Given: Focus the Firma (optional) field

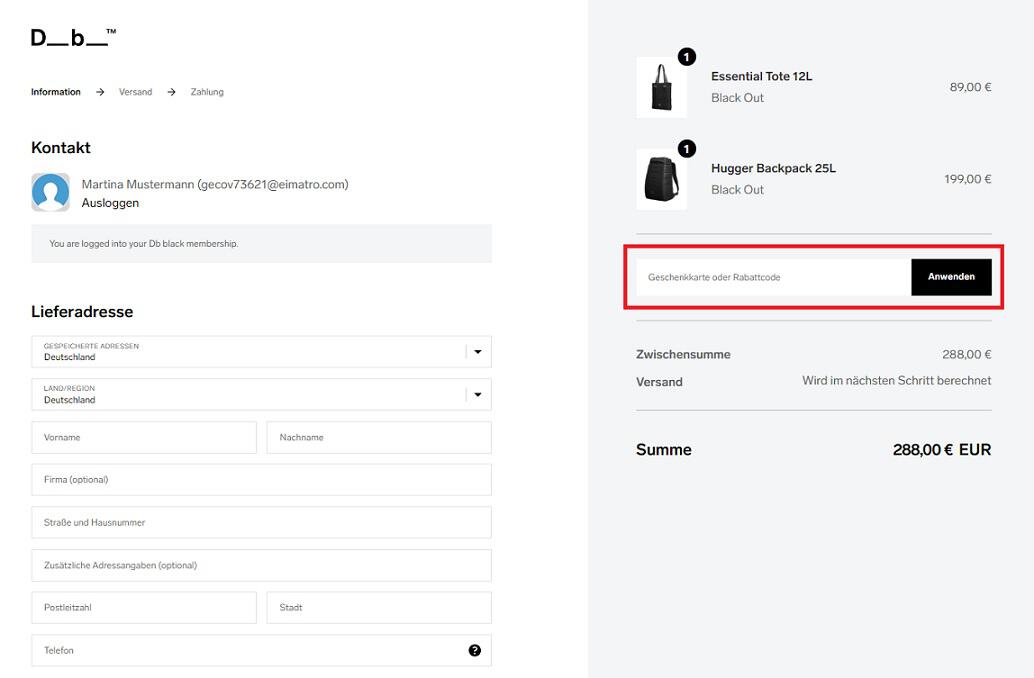Looking at the screenshot, I should [x=261, y=479].
